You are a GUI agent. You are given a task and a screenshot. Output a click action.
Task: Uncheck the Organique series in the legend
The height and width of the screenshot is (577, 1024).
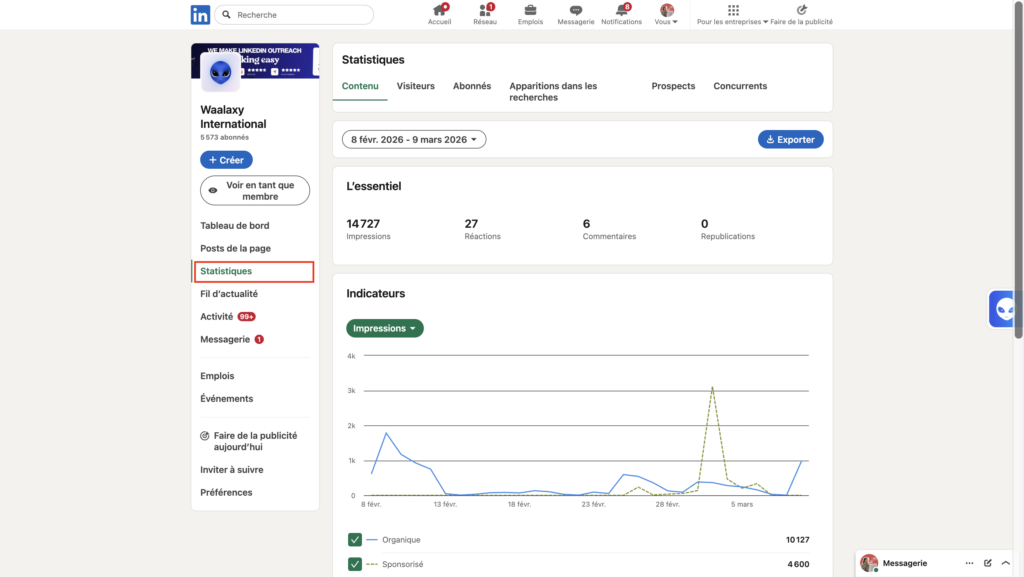353,539
